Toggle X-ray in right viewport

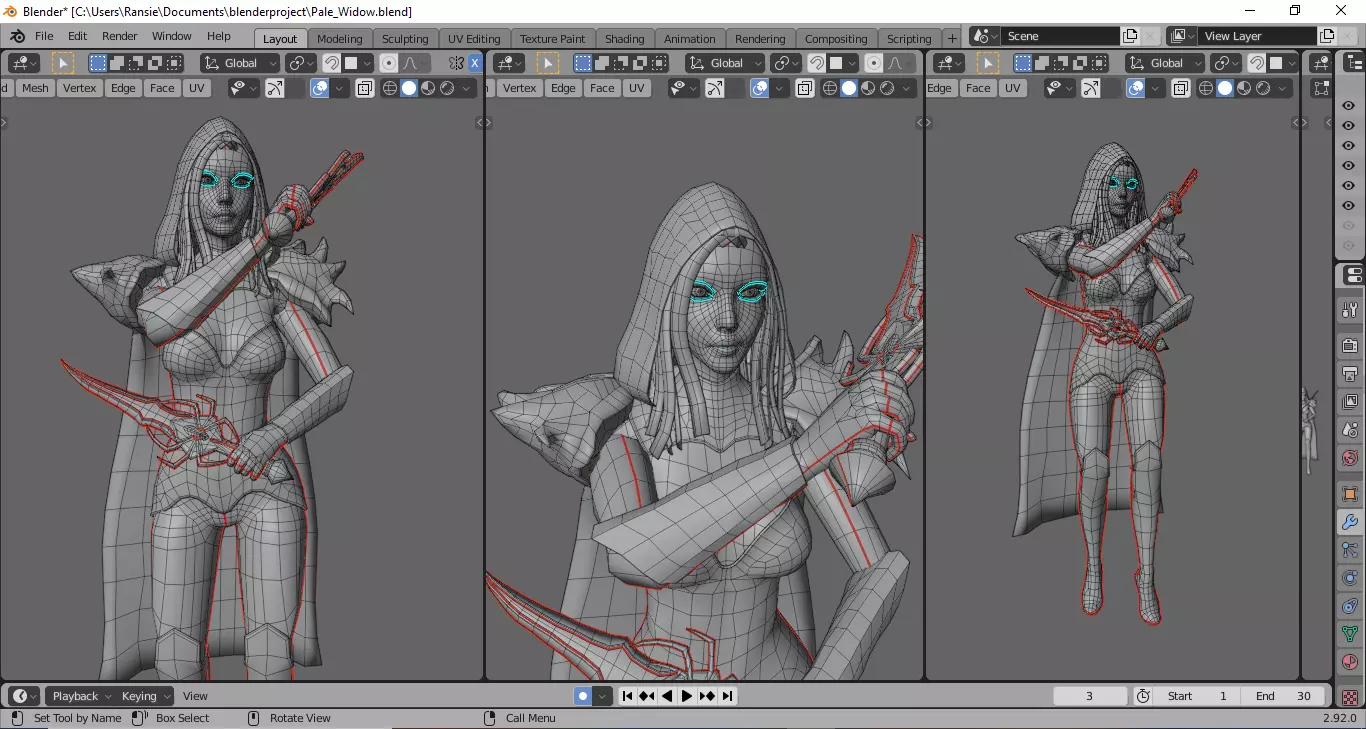(1181, 88)
